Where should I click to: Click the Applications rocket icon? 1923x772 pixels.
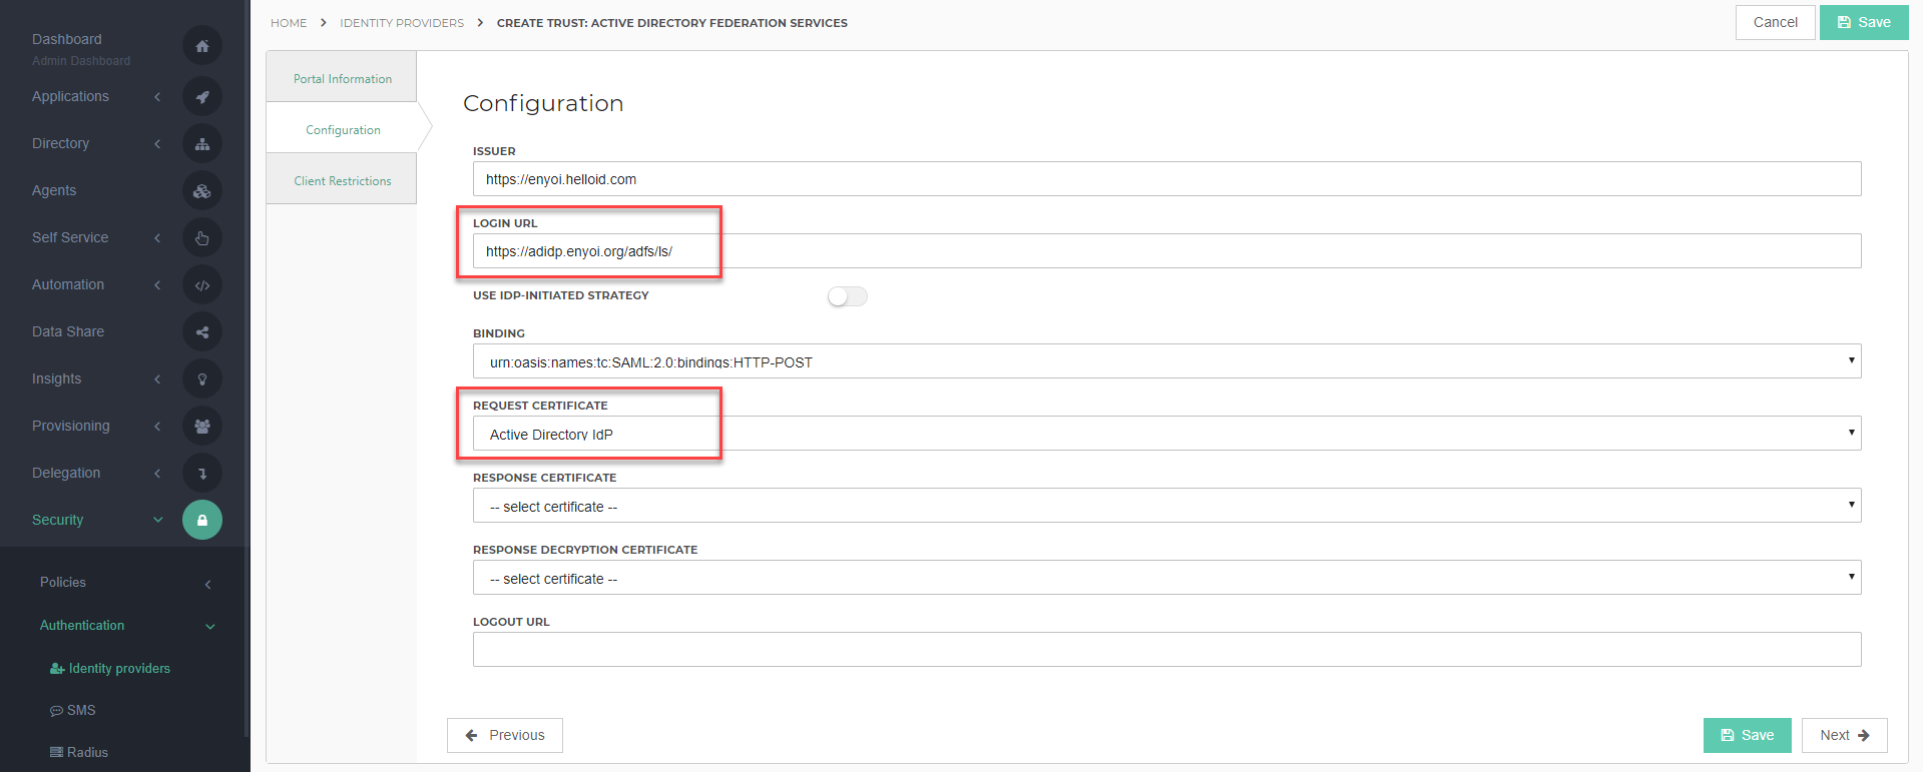[x=202, y=97]
